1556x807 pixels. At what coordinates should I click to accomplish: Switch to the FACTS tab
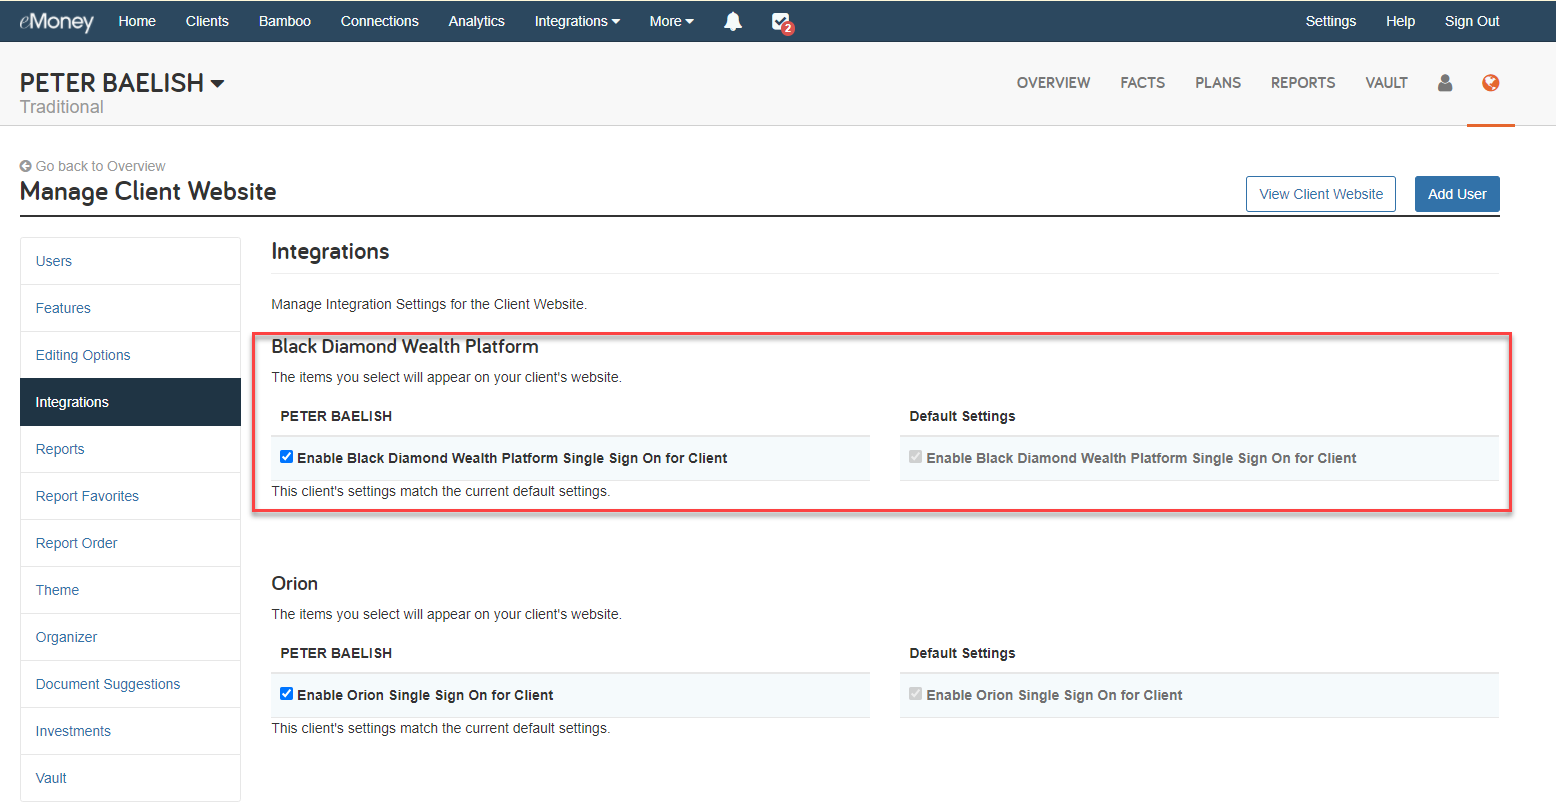pyautogui.click(x=1143, y=83)
